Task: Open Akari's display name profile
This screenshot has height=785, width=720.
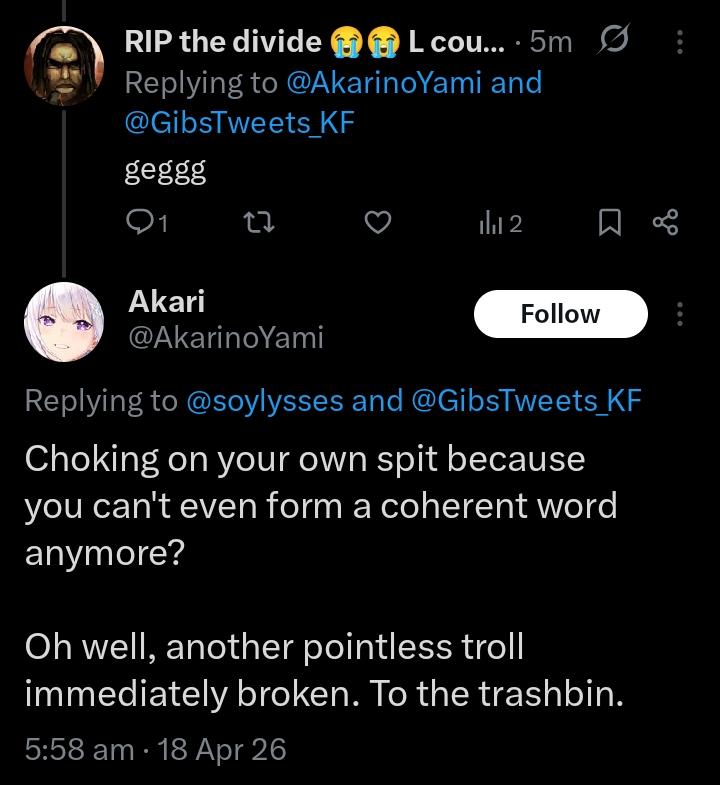Action: pos(166,300)
